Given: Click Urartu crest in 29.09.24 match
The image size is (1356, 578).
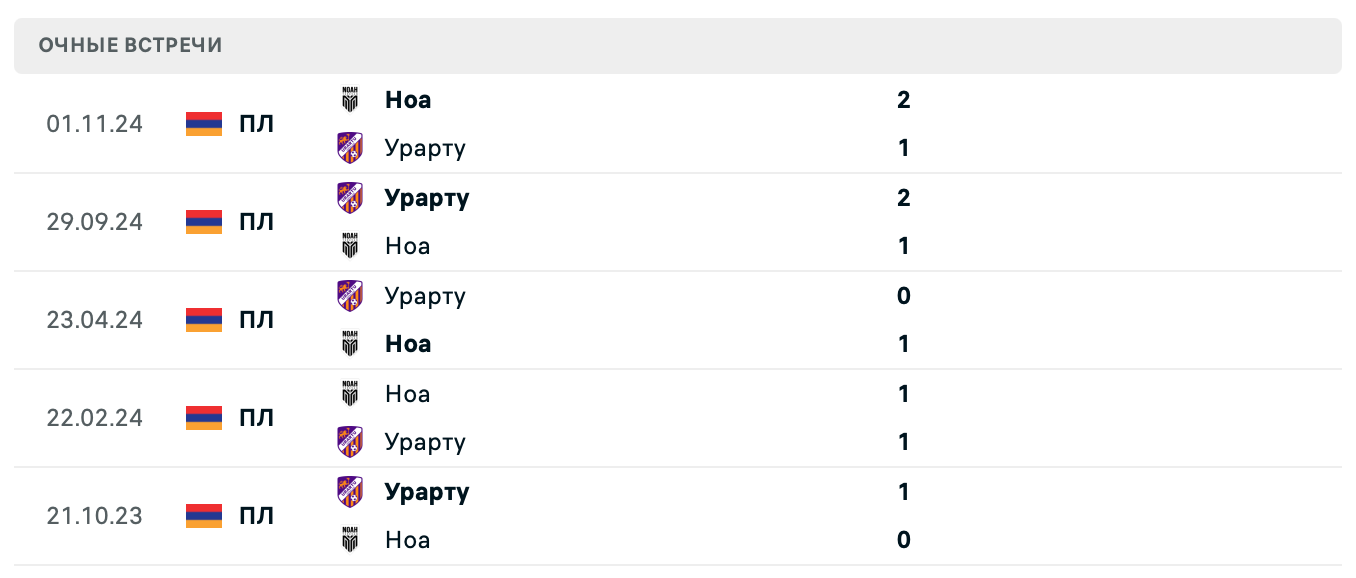Looking at the screenshot, I should (349, 198).
